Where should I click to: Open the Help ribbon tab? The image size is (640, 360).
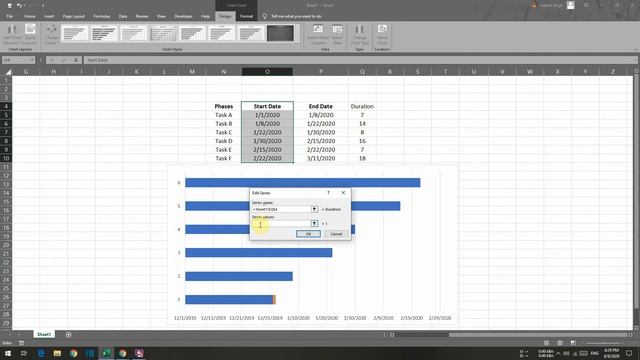point(205,16)
